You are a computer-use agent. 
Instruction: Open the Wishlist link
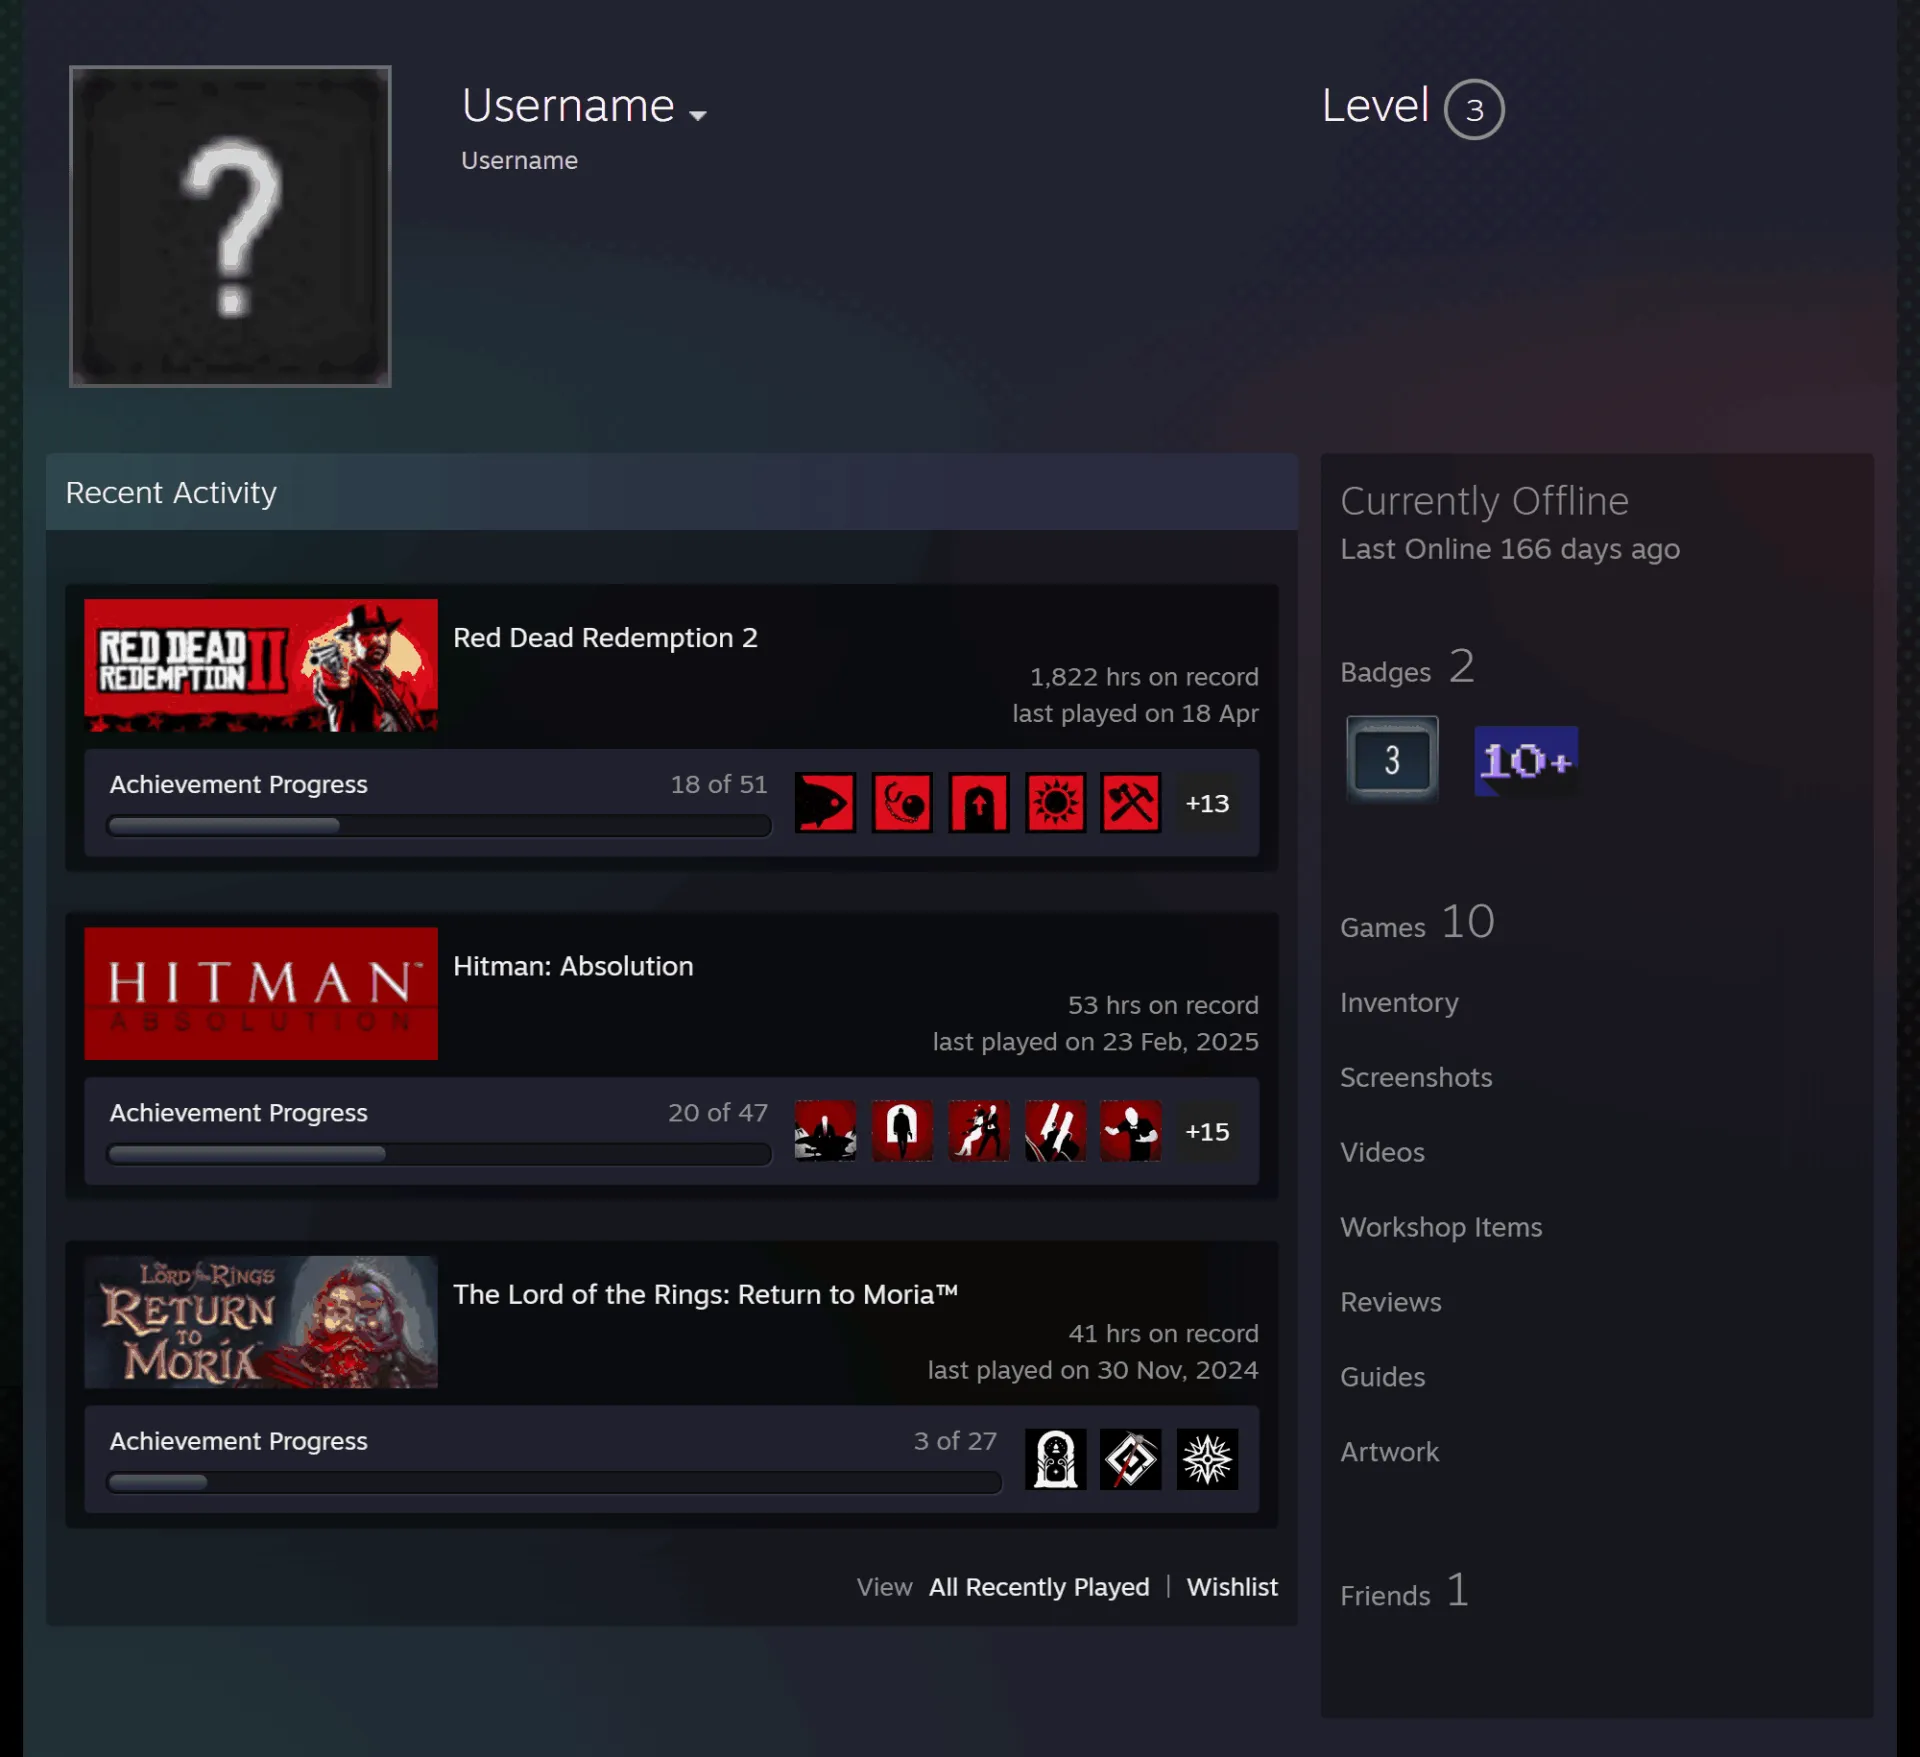point(1232,1587)
